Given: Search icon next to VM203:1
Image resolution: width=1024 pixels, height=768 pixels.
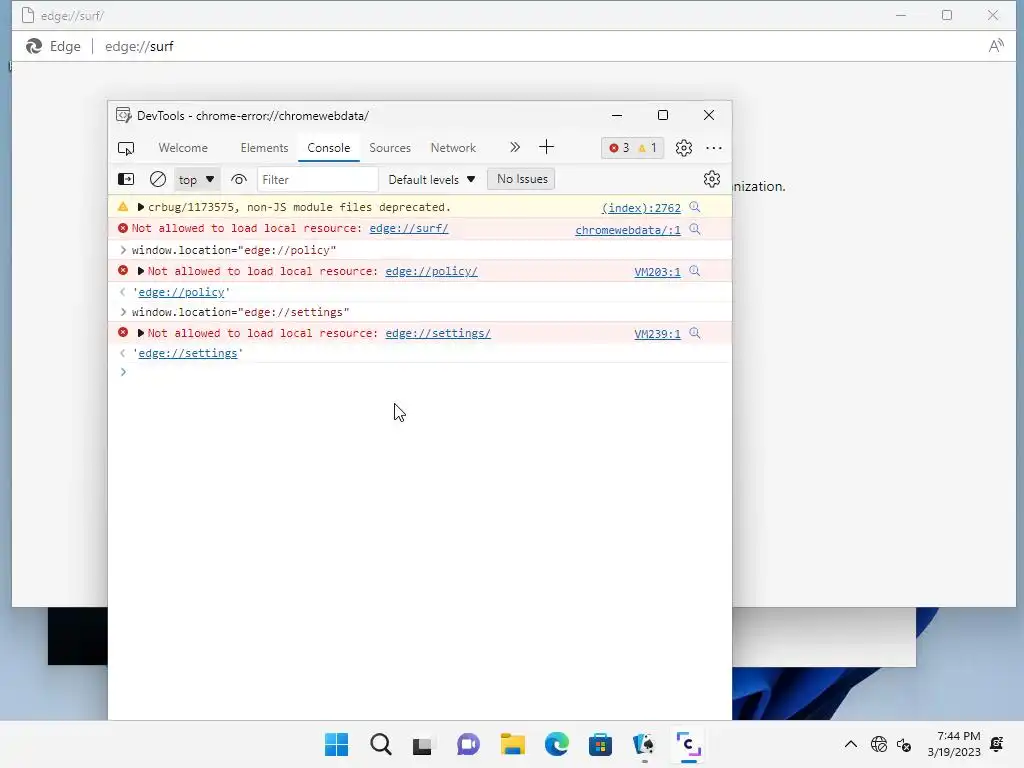Looking at the screenshot, I should coord(695,271).
